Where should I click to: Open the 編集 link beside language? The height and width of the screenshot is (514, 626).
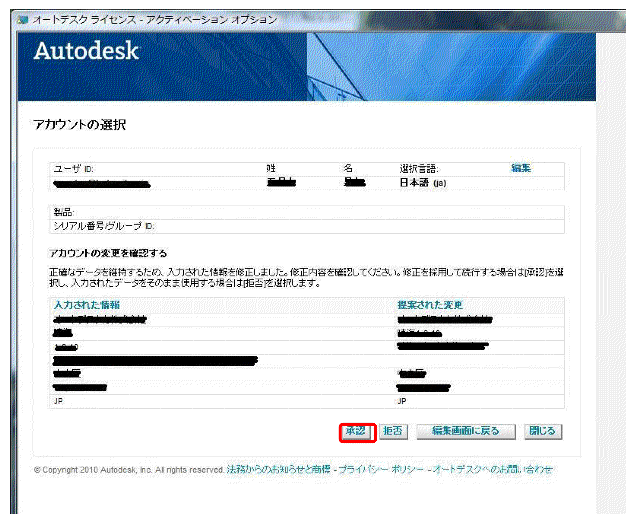(x=521, y=169)
